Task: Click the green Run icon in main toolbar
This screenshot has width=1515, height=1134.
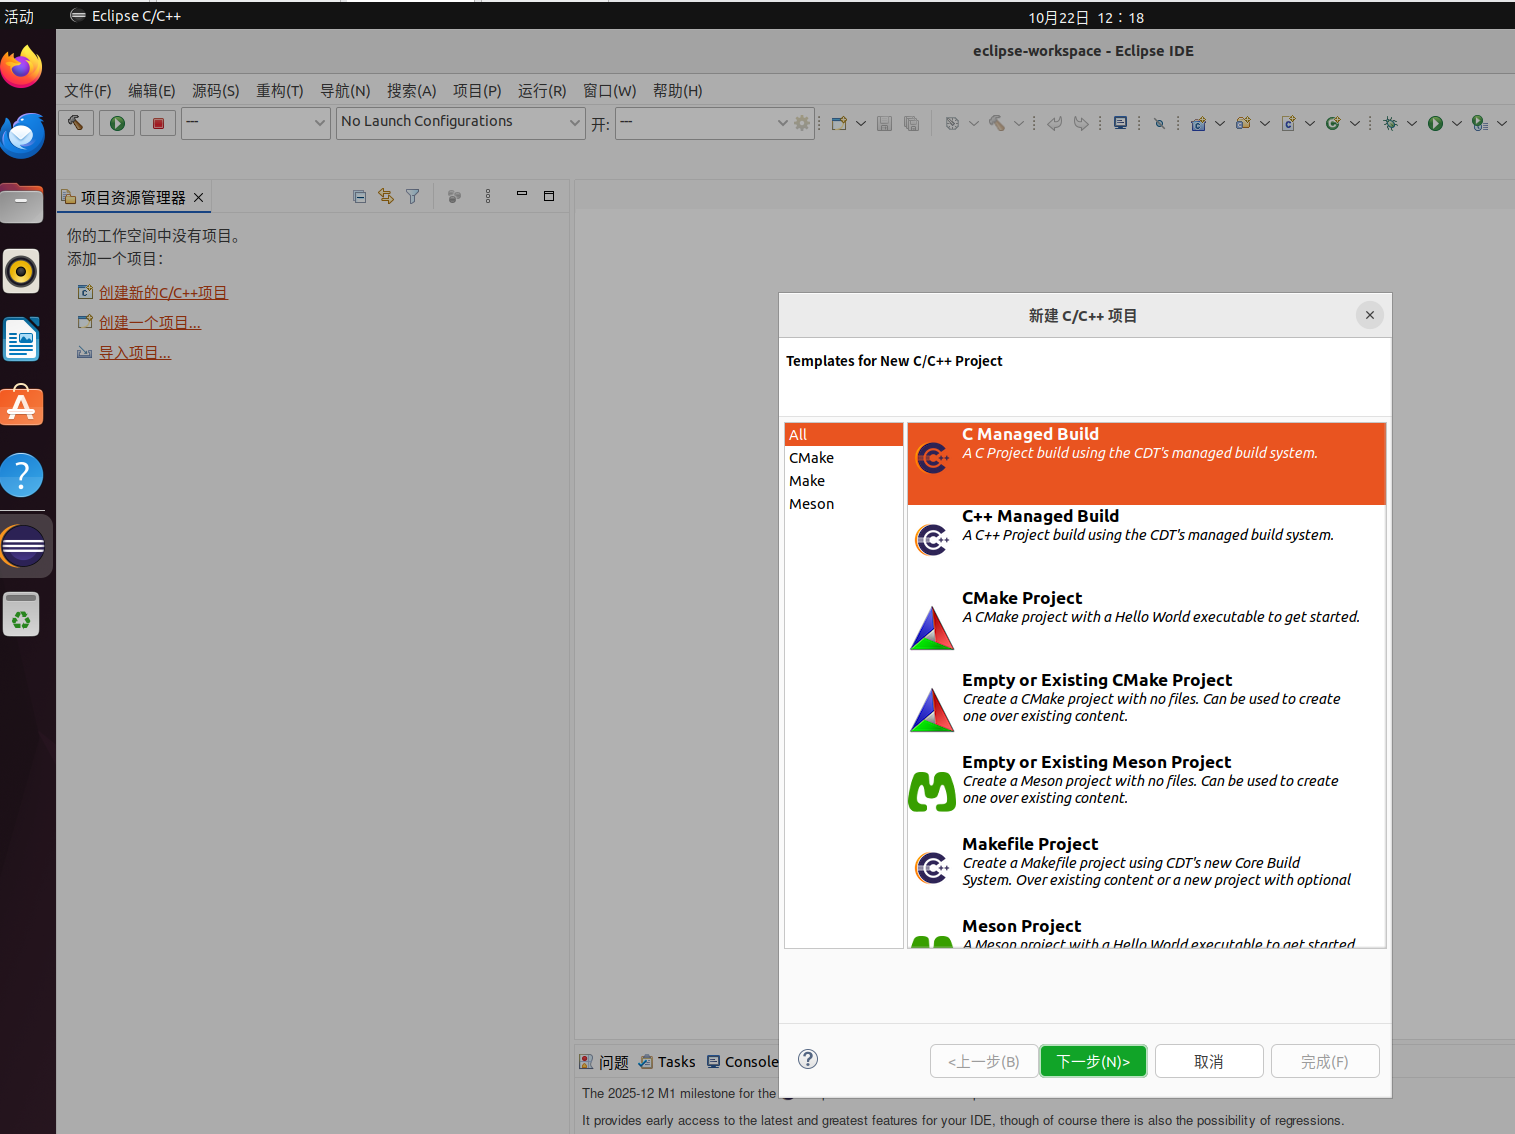Action: [x=1435, y=123]
